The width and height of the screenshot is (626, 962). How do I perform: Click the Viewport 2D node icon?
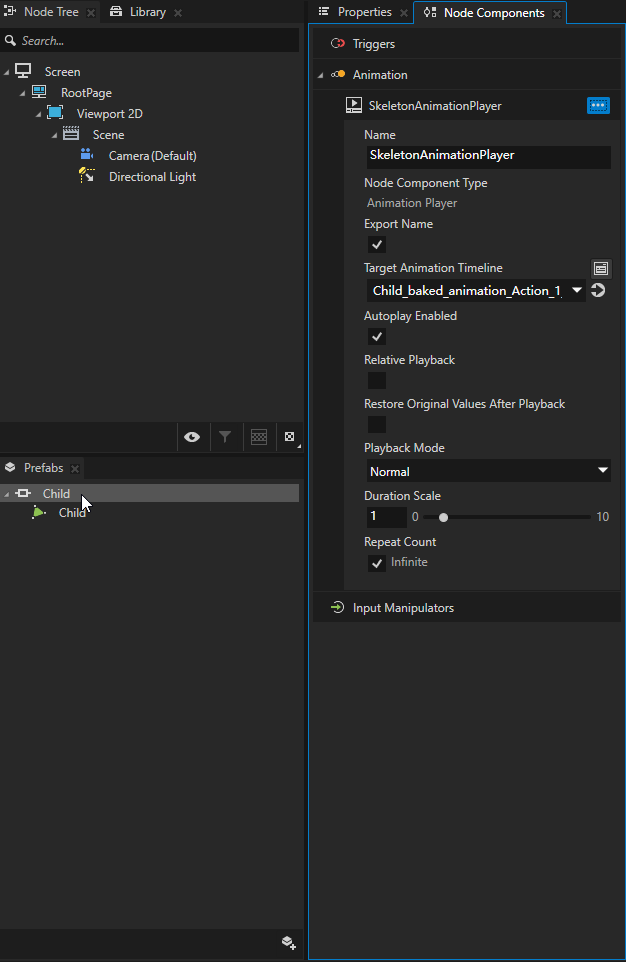pyautogui.click(x=55, y=113)
